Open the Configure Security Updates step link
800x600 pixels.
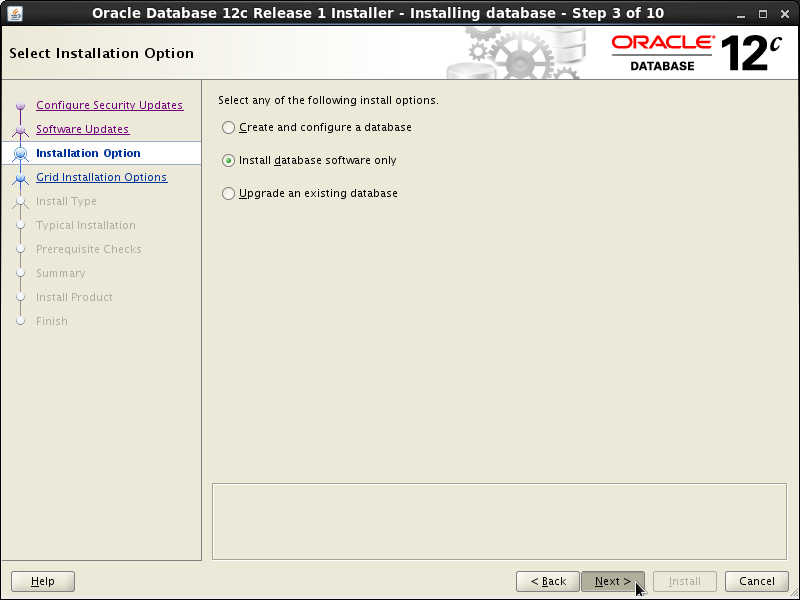[110, 105]
